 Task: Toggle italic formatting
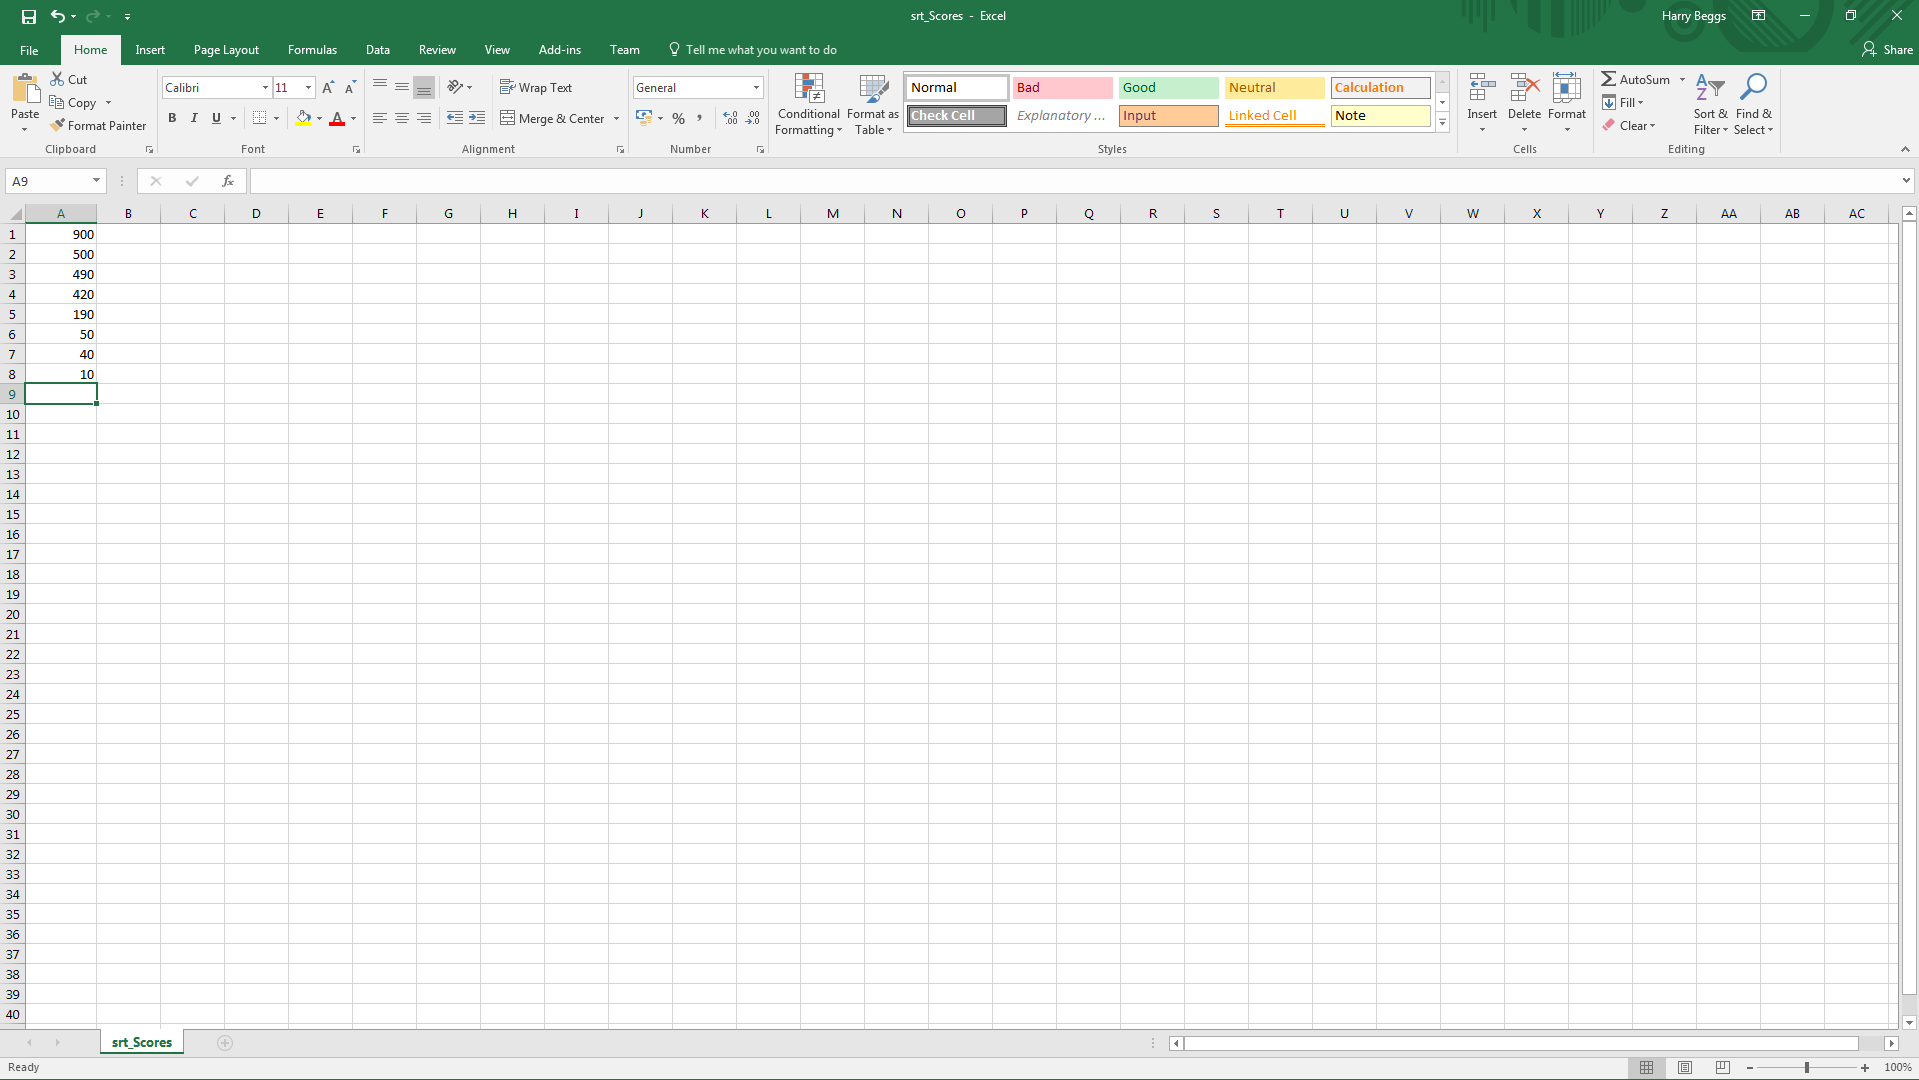click(194, 118)
